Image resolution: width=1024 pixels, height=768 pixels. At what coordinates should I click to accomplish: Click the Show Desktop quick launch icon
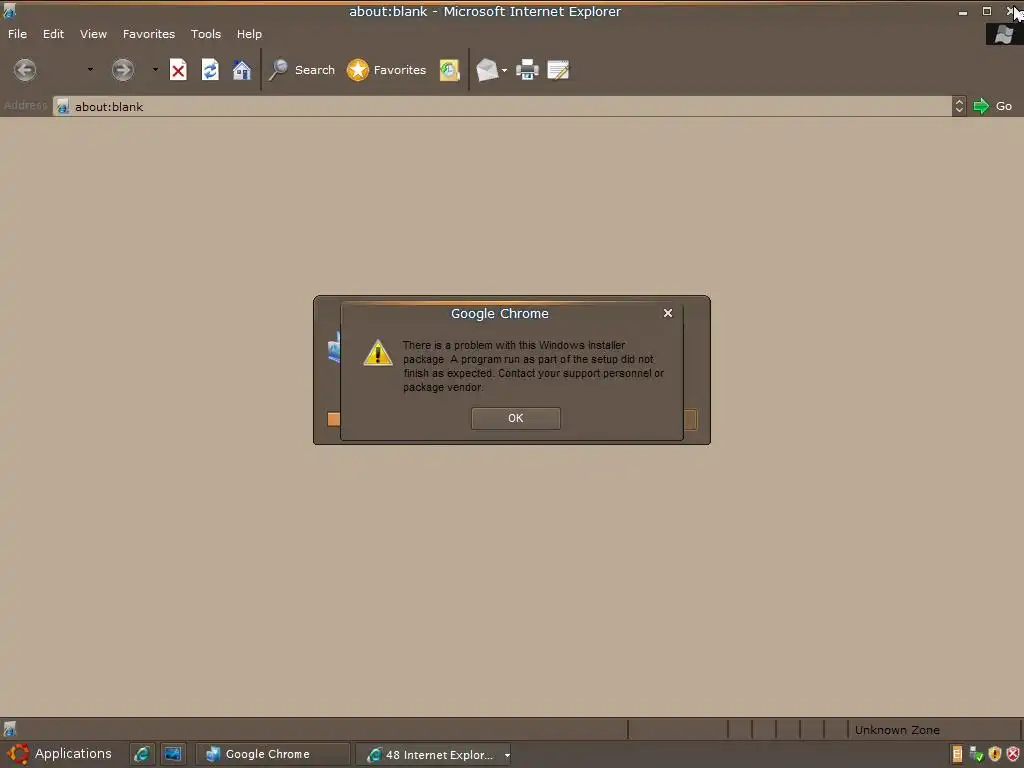point(173,754)
